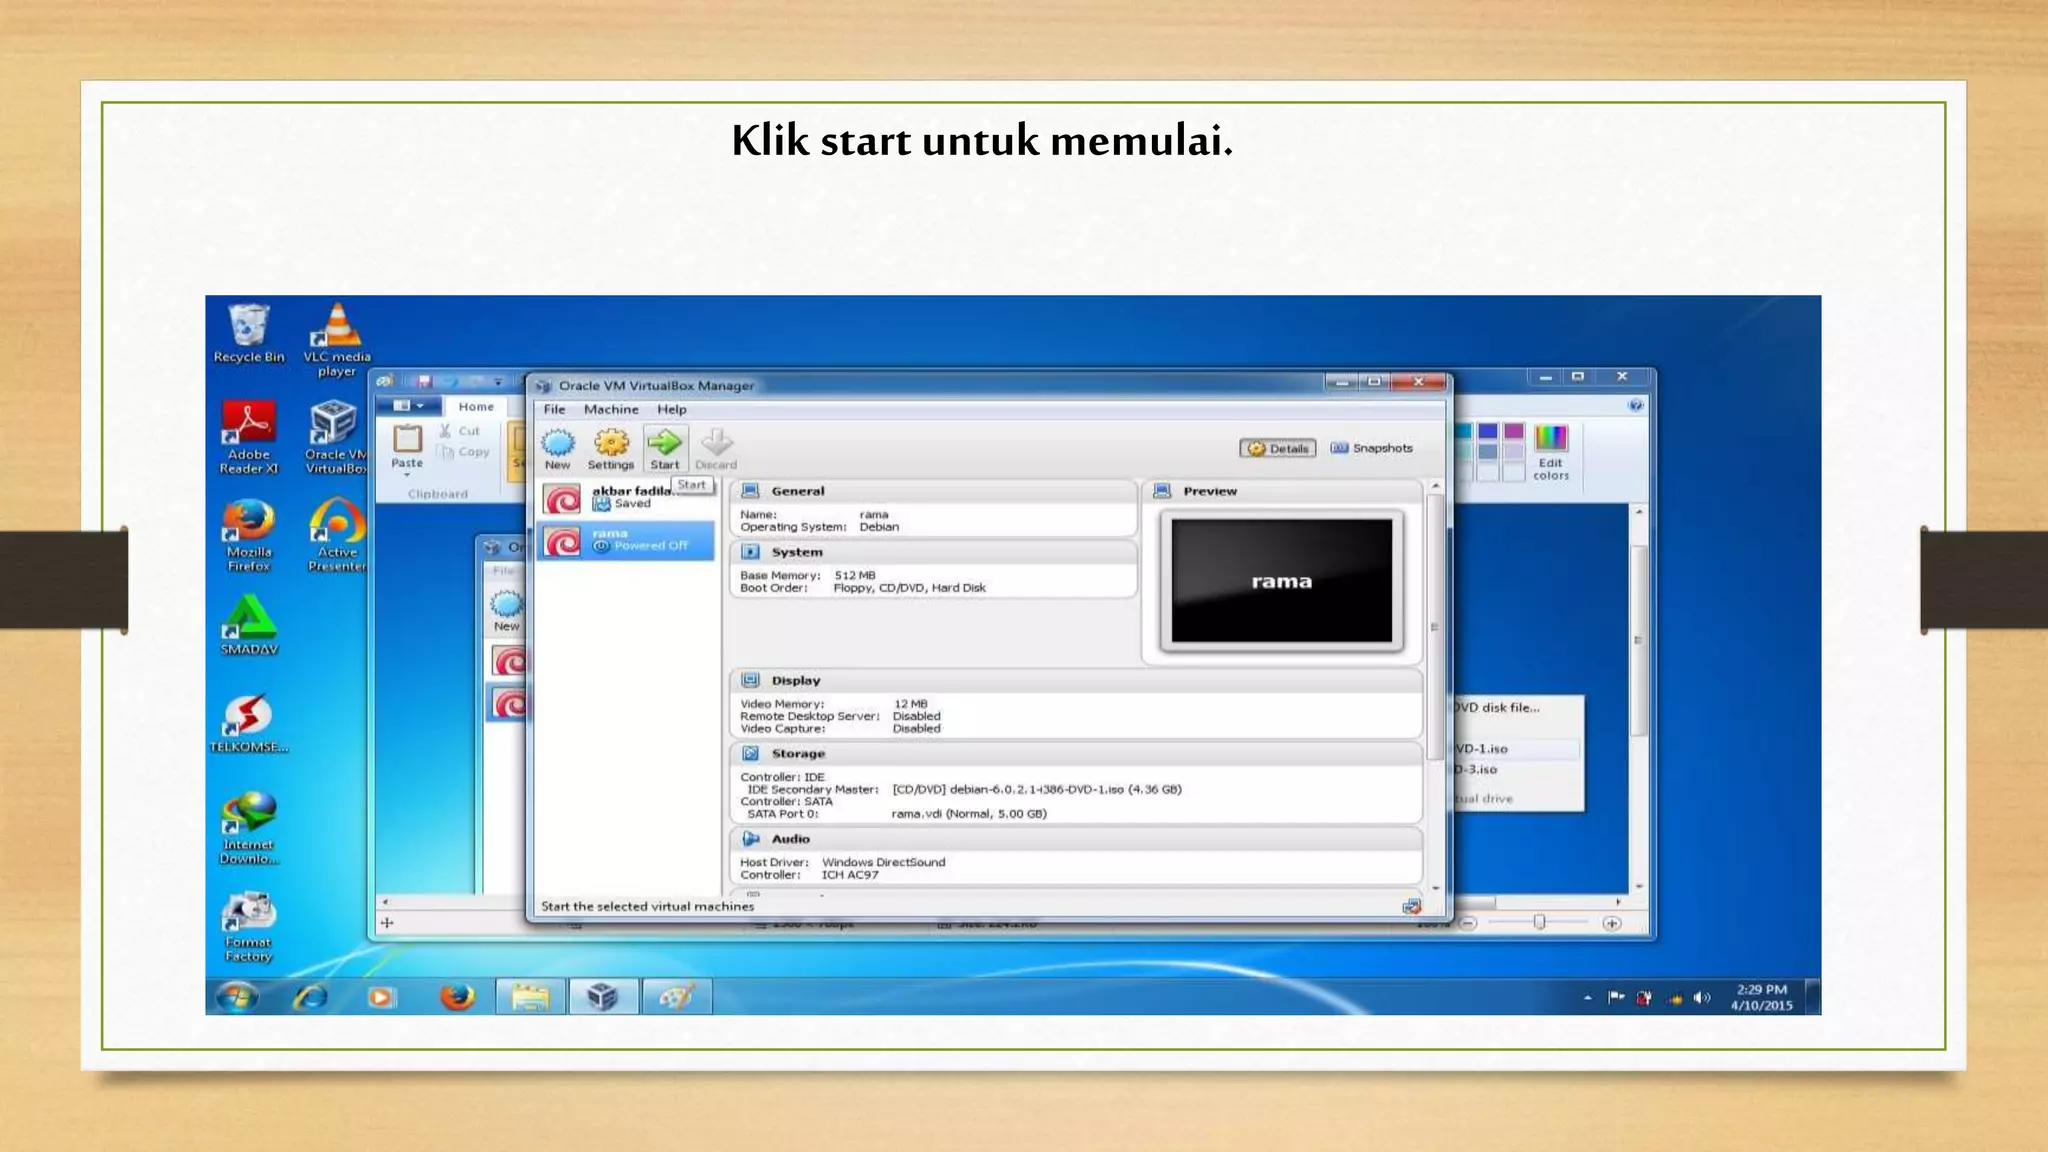Image resolution: width=2048 pixels, height=1152 pixels.
Task: Click the Preview panel header icon
Action: (1162, 491)
